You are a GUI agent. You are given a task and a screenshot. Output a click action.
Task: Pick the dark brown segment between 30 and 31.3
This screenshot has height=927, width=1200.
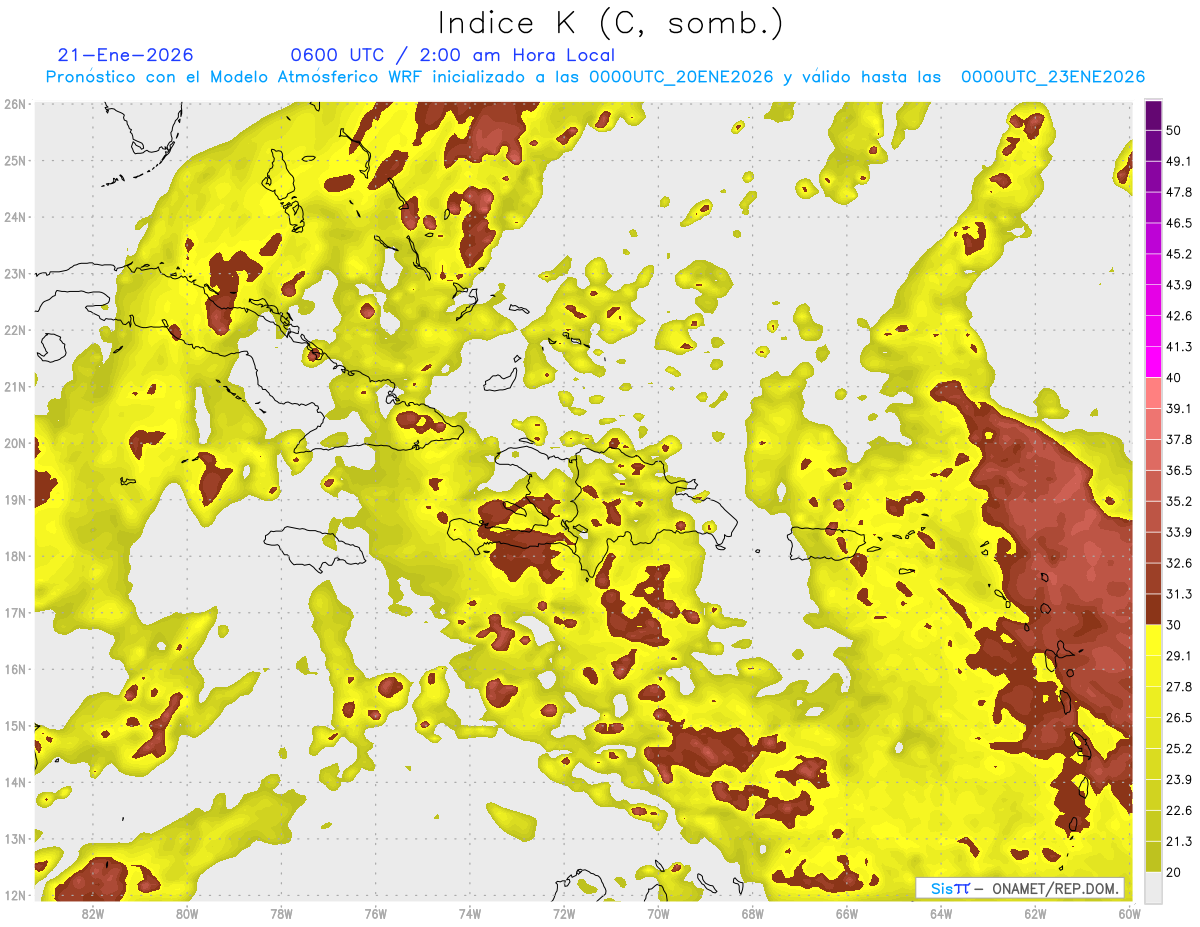(1154, 609)
